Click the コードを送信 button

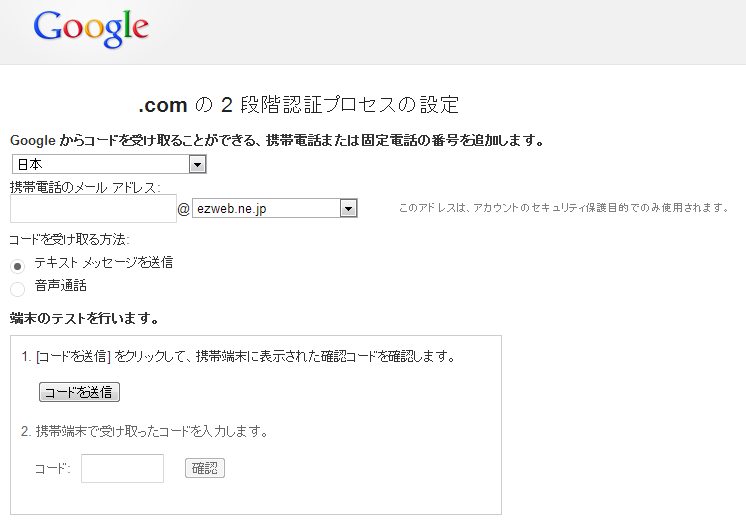click(x=79, y=392)
